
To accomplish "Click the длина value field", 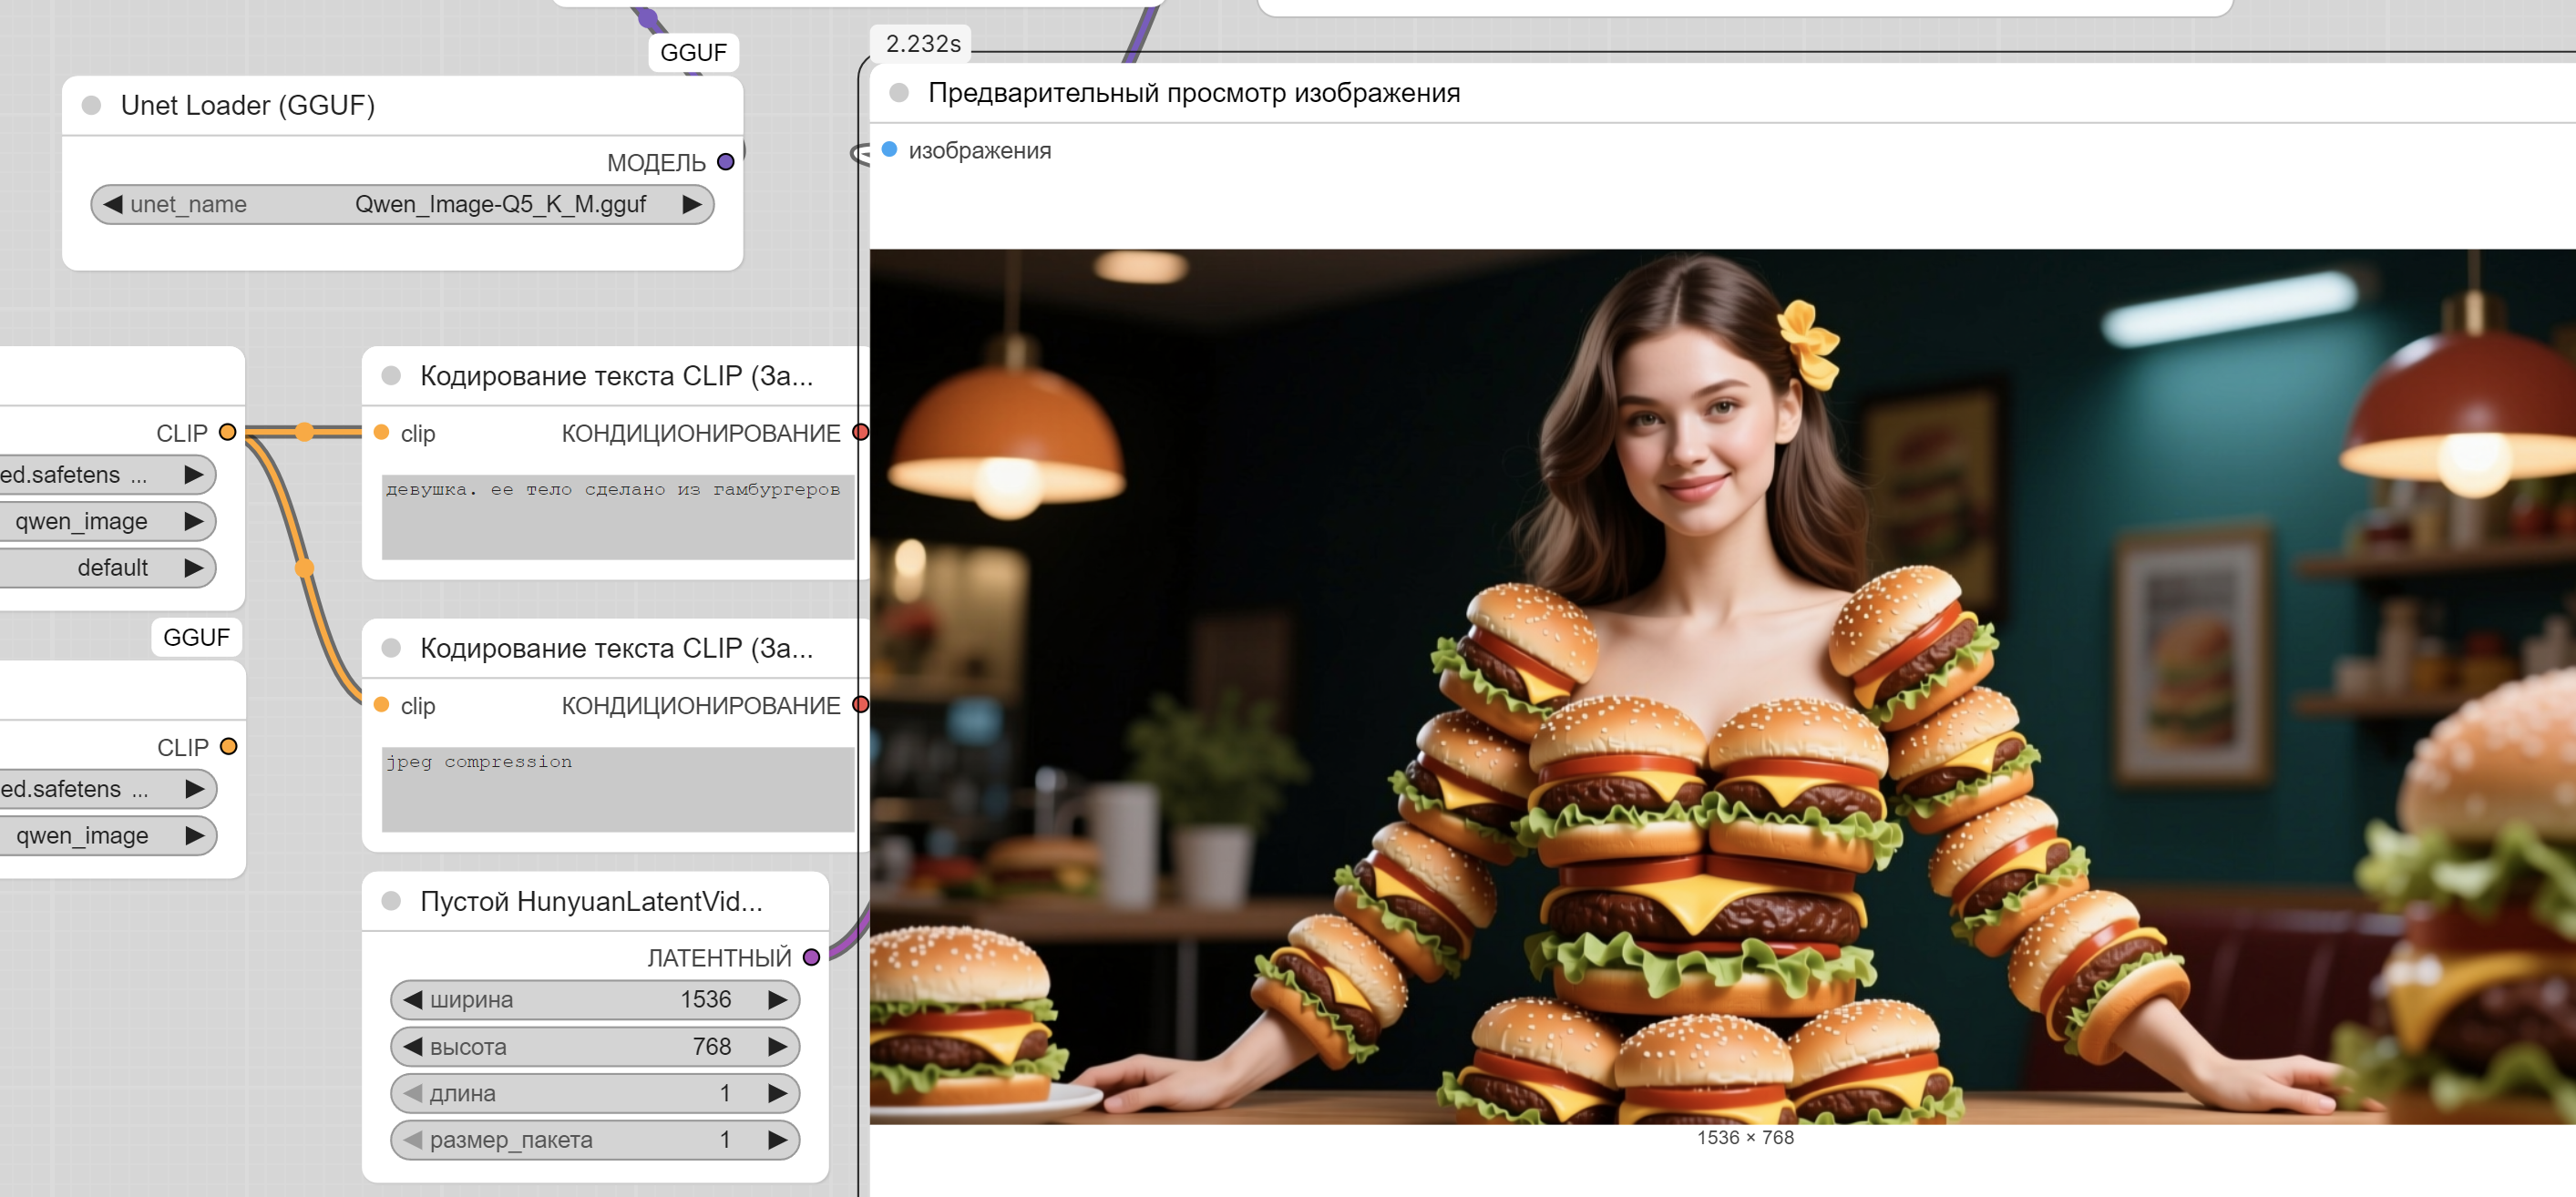I will (x=595, y=1093).
